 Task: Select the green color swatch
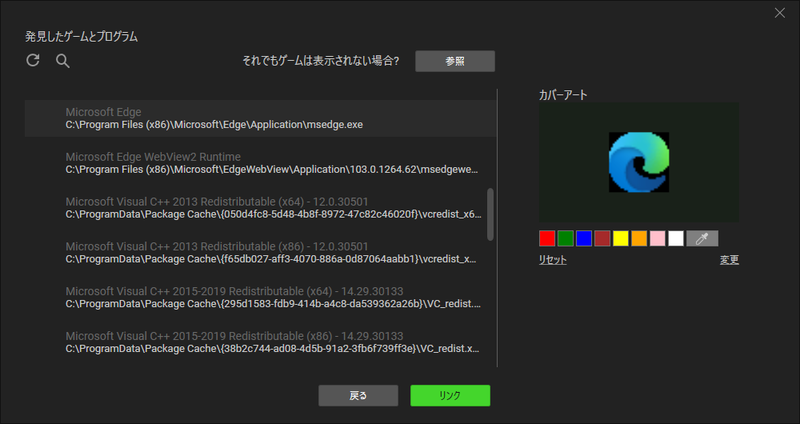pyautogui.click(x=565, y=238)
